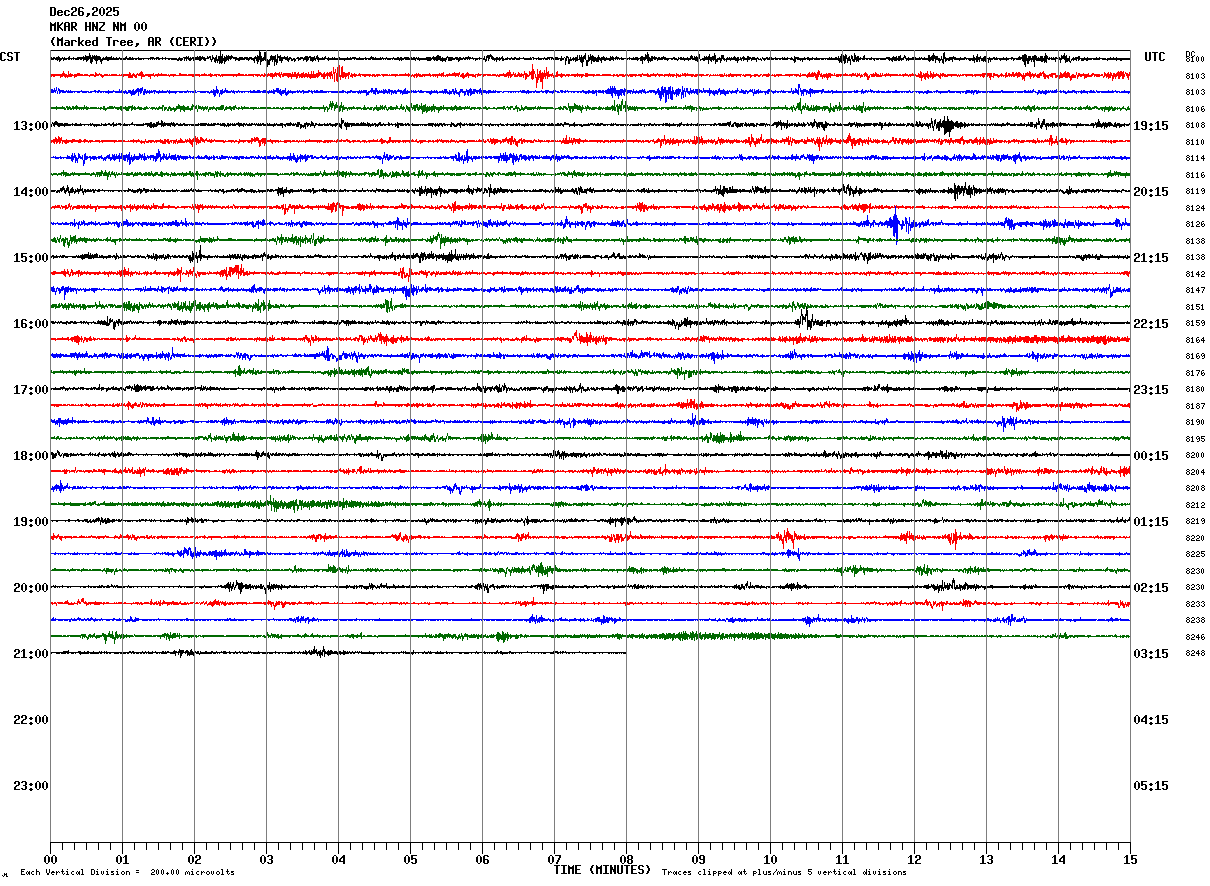Select the 13:00 CST time label

[30, 126]
